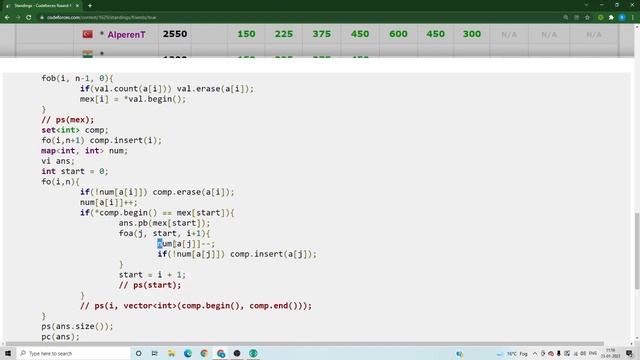Open the tab search dropdown arrow
This screenshot has width=640, height=360.
pos(586,5)
